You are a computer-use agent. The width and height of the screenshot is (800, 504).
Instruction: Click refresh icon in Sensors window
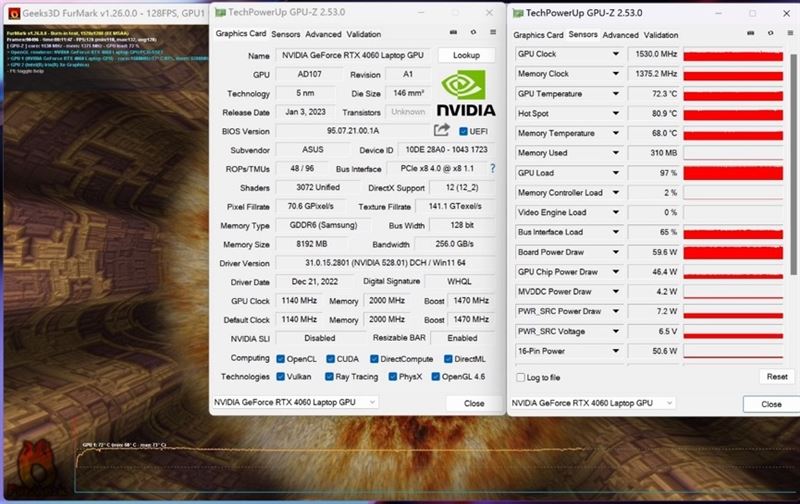point(770,33)
